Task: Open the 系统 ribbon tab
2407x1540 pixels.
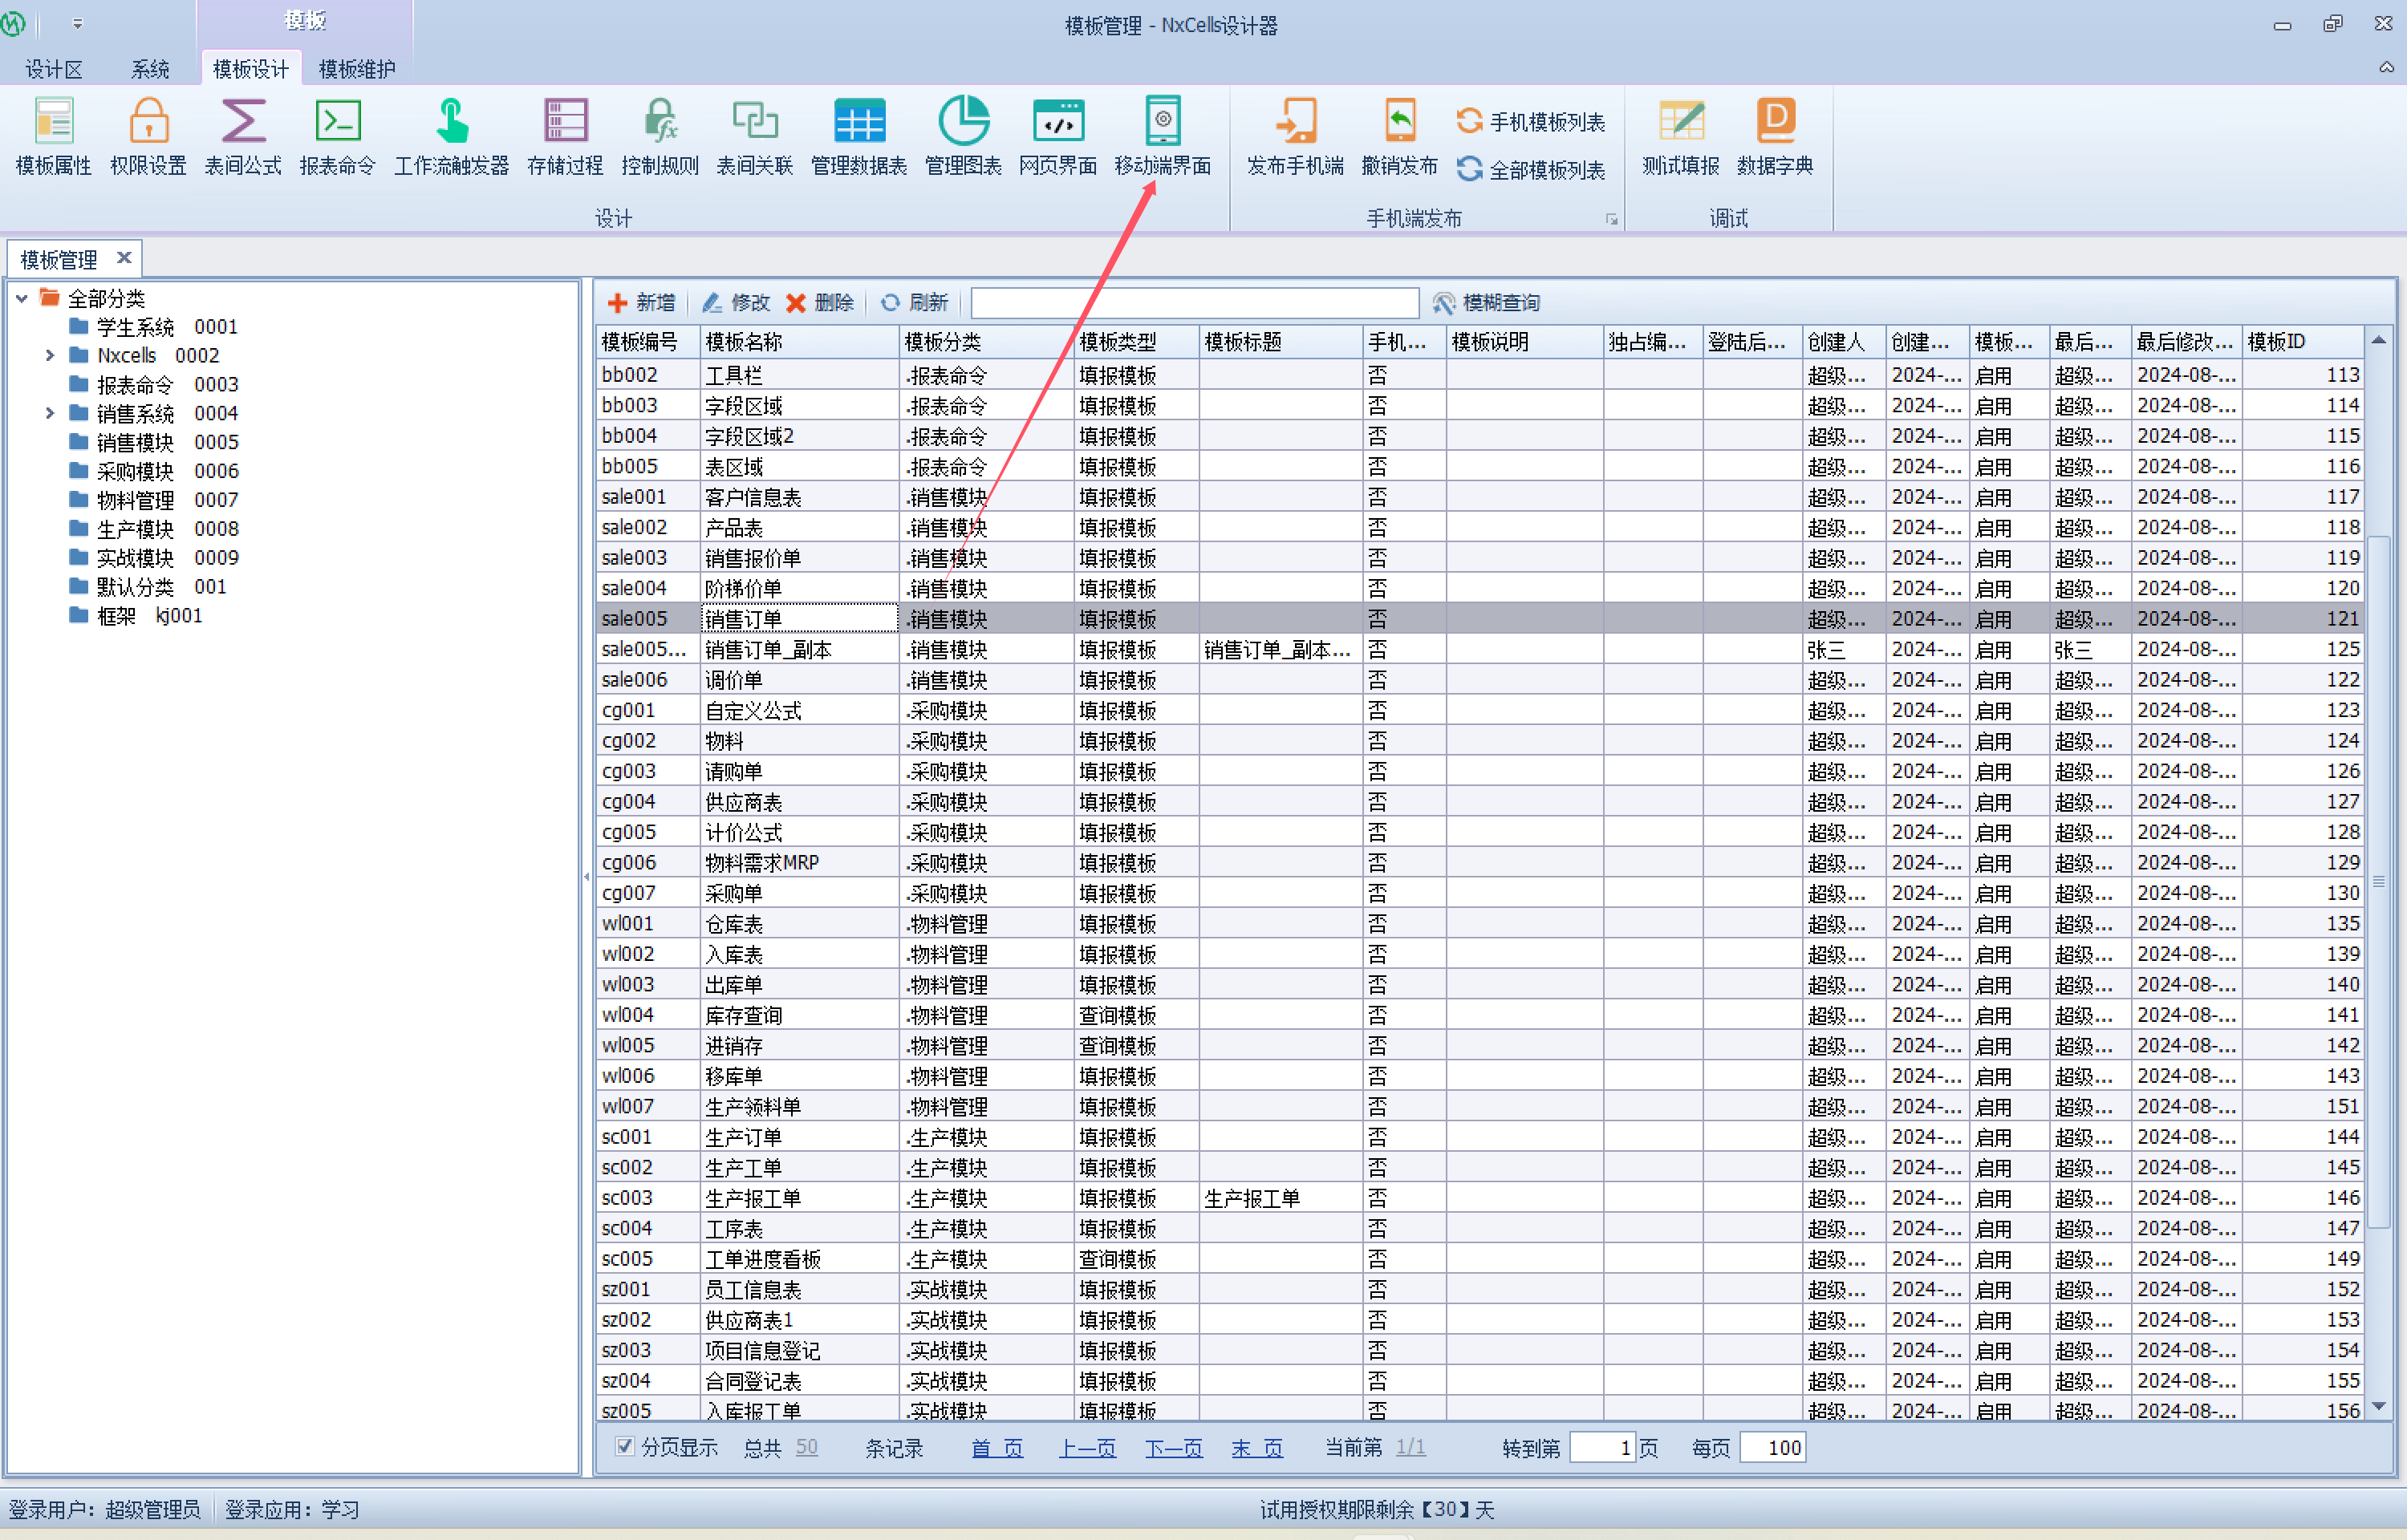Action: click(x=150, y=69)
